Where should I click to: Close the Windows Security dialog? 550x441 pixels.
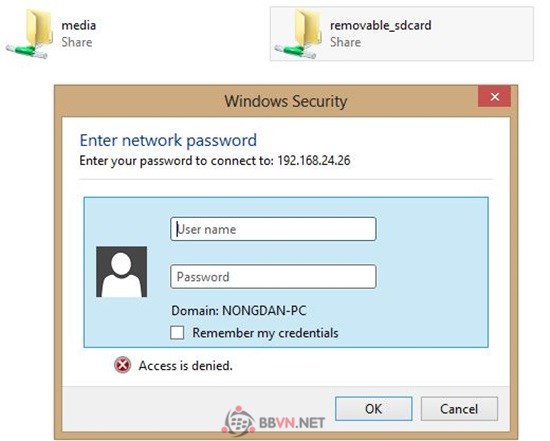pos(495,96)
